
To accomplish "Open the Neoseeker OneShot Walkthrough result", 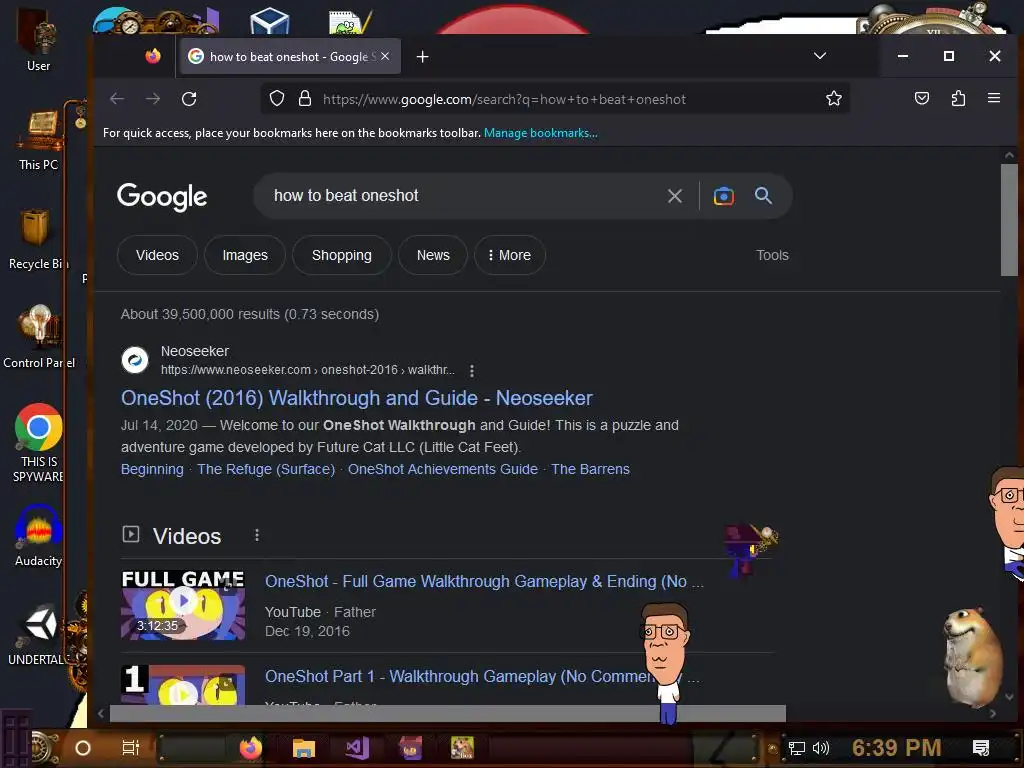I will pyautogui.click(x=357, y=398).
